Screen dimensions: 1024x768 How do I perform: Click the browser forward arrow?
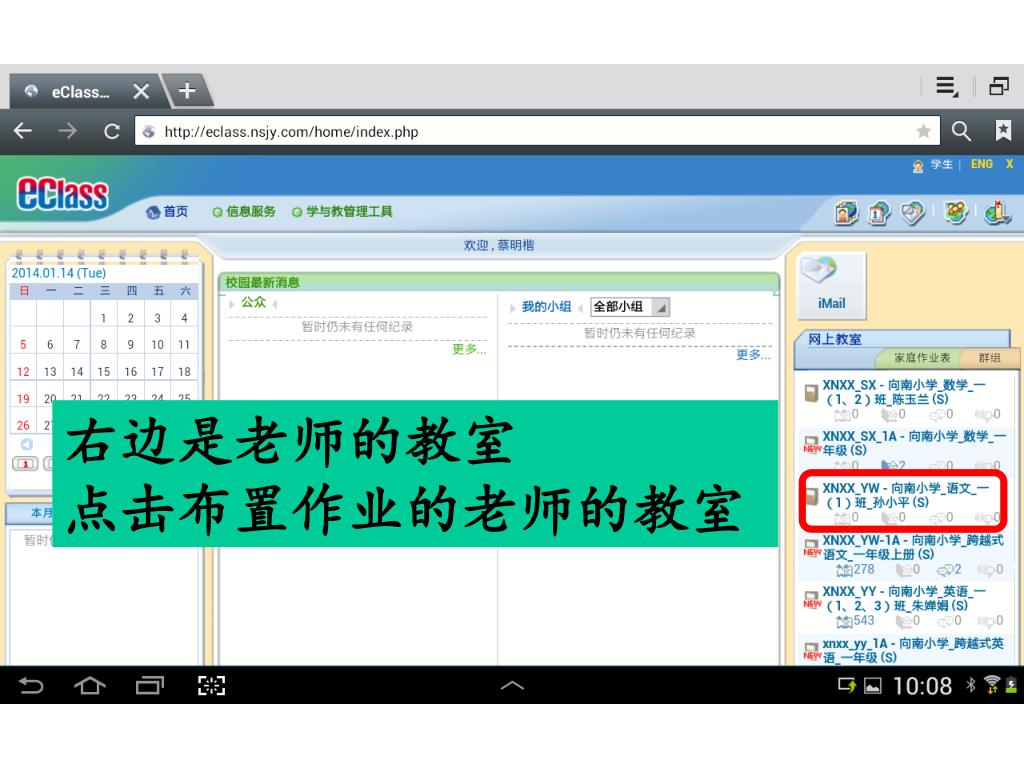[67, 131]
